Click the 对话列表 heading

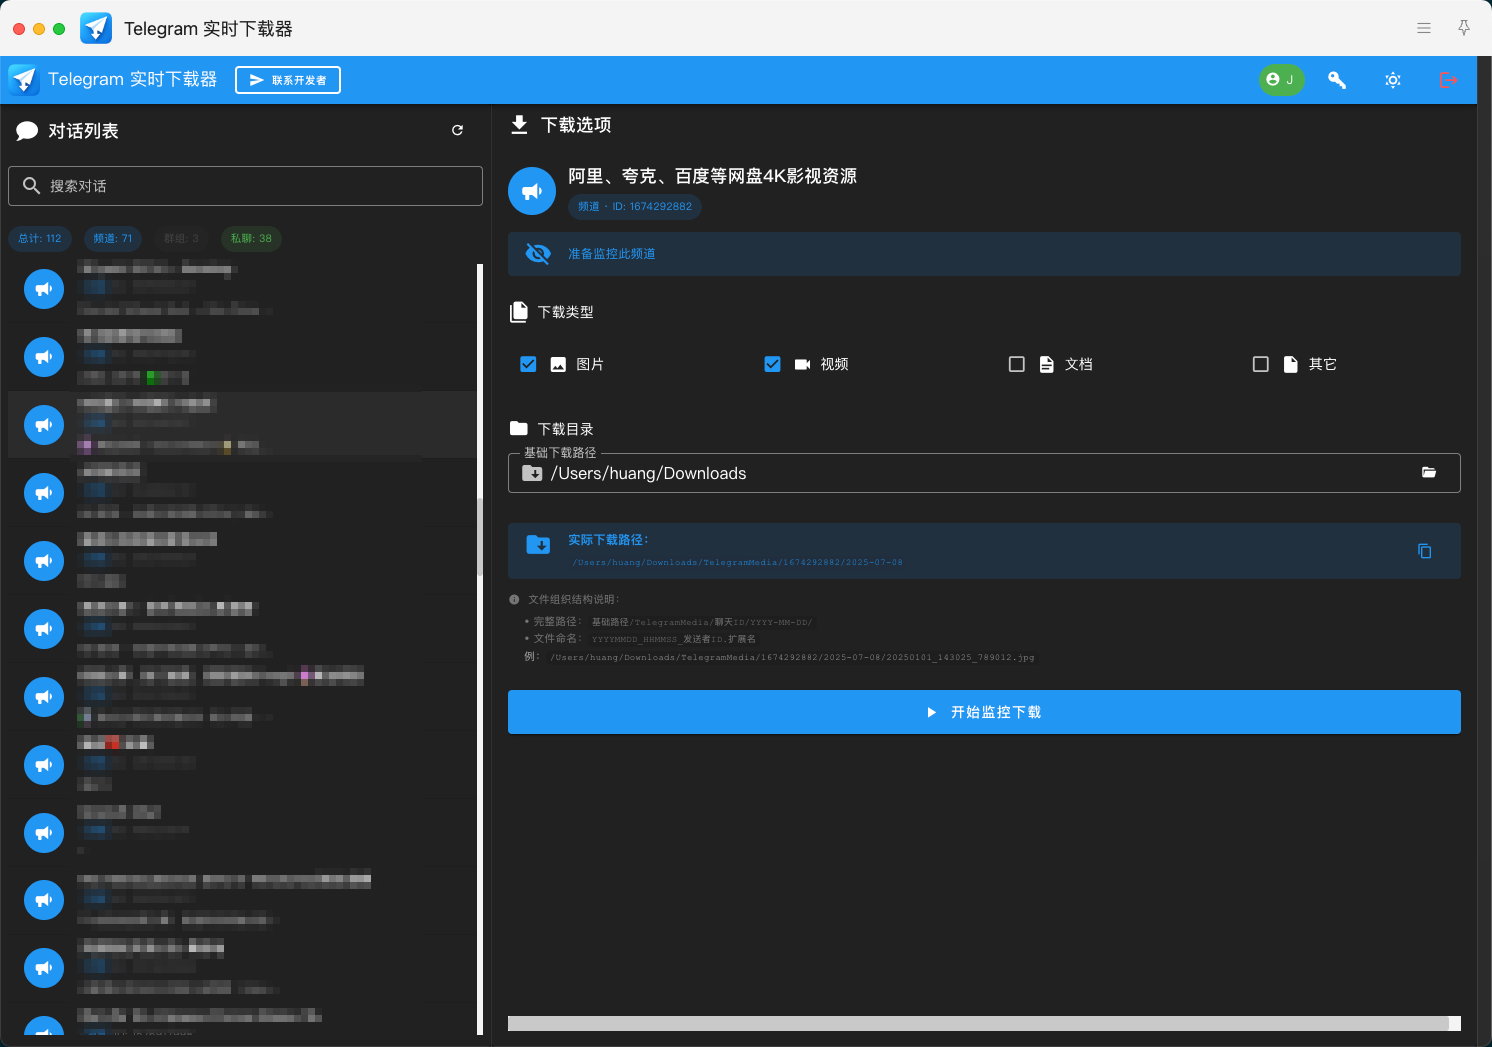pyautogui.click(x=83, y=131)
